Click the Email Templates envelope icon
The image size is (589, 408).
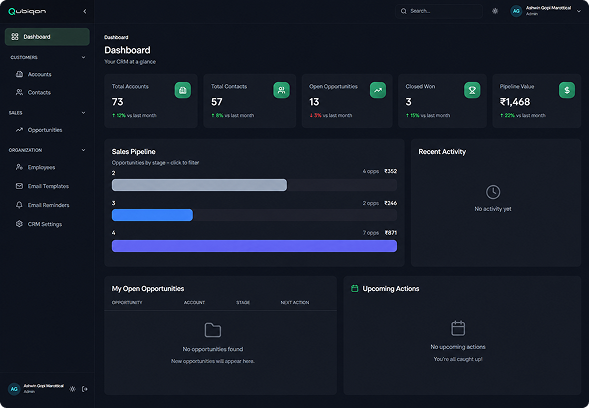[x=19, y=186]
